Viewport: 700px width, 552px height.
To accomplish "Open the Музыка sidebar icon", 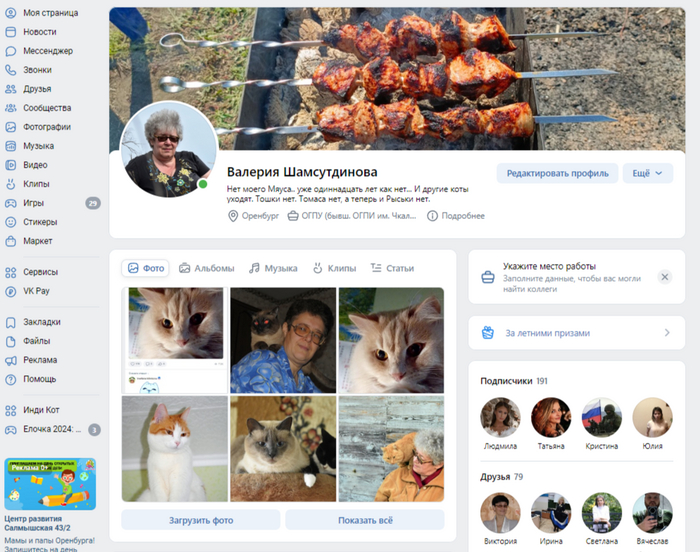I will (x=11, y=146).
